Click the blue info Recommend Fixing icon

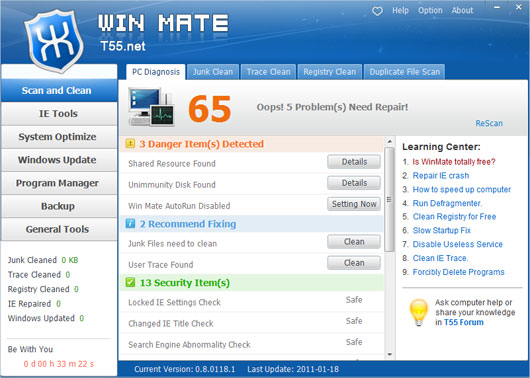[130, 223]
